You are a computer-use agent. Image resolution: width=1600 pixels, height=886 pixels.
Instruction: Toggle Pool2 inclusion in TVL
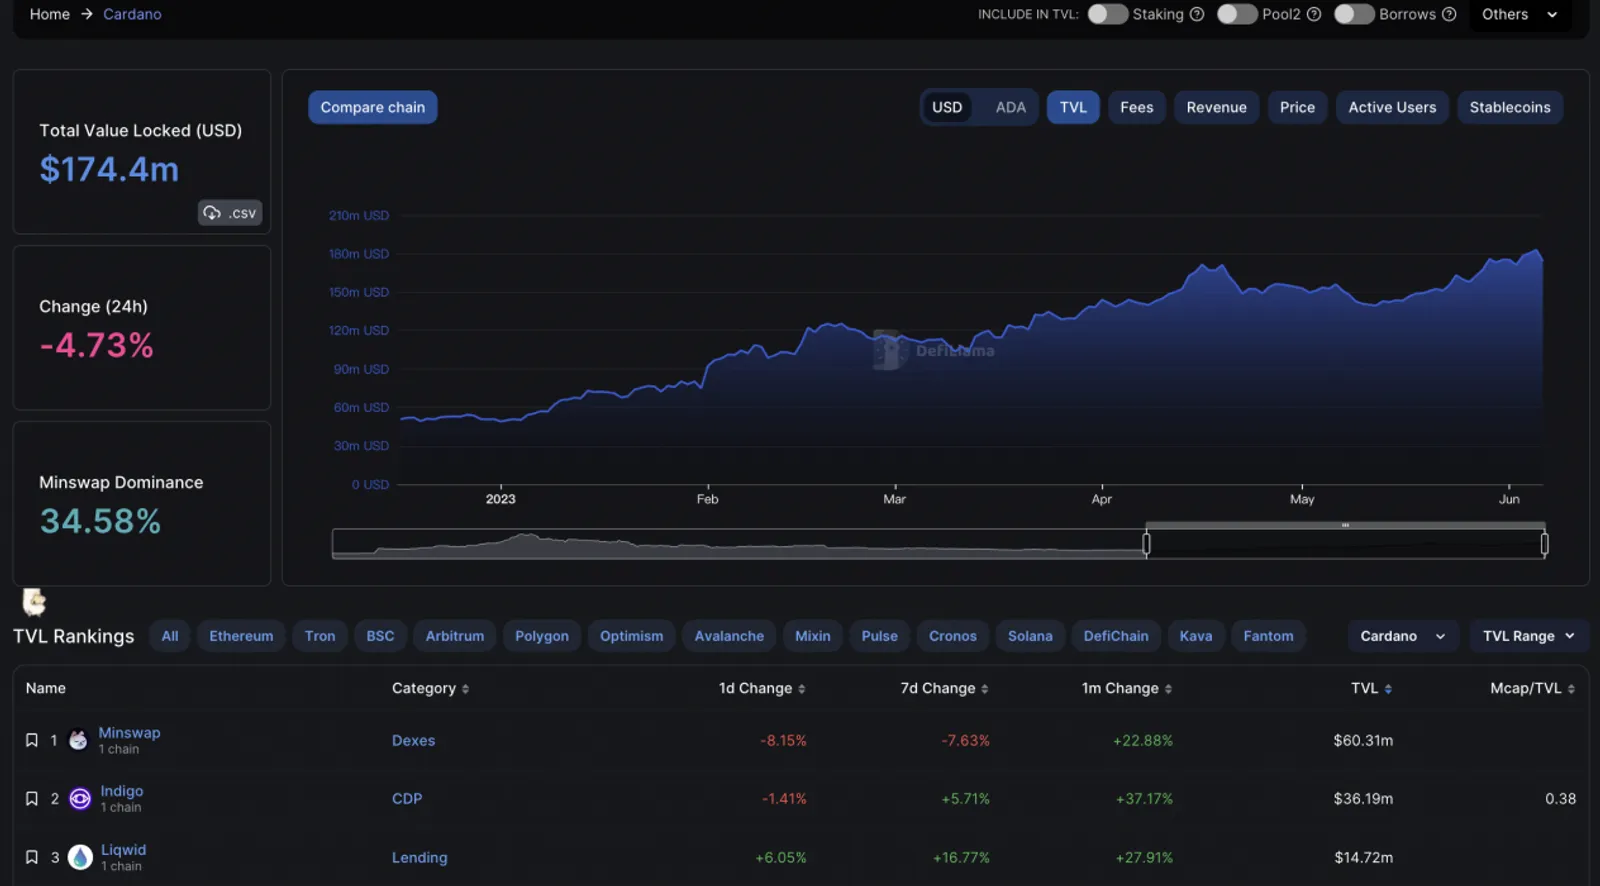pyautogui.click(x=1237, y=14)
